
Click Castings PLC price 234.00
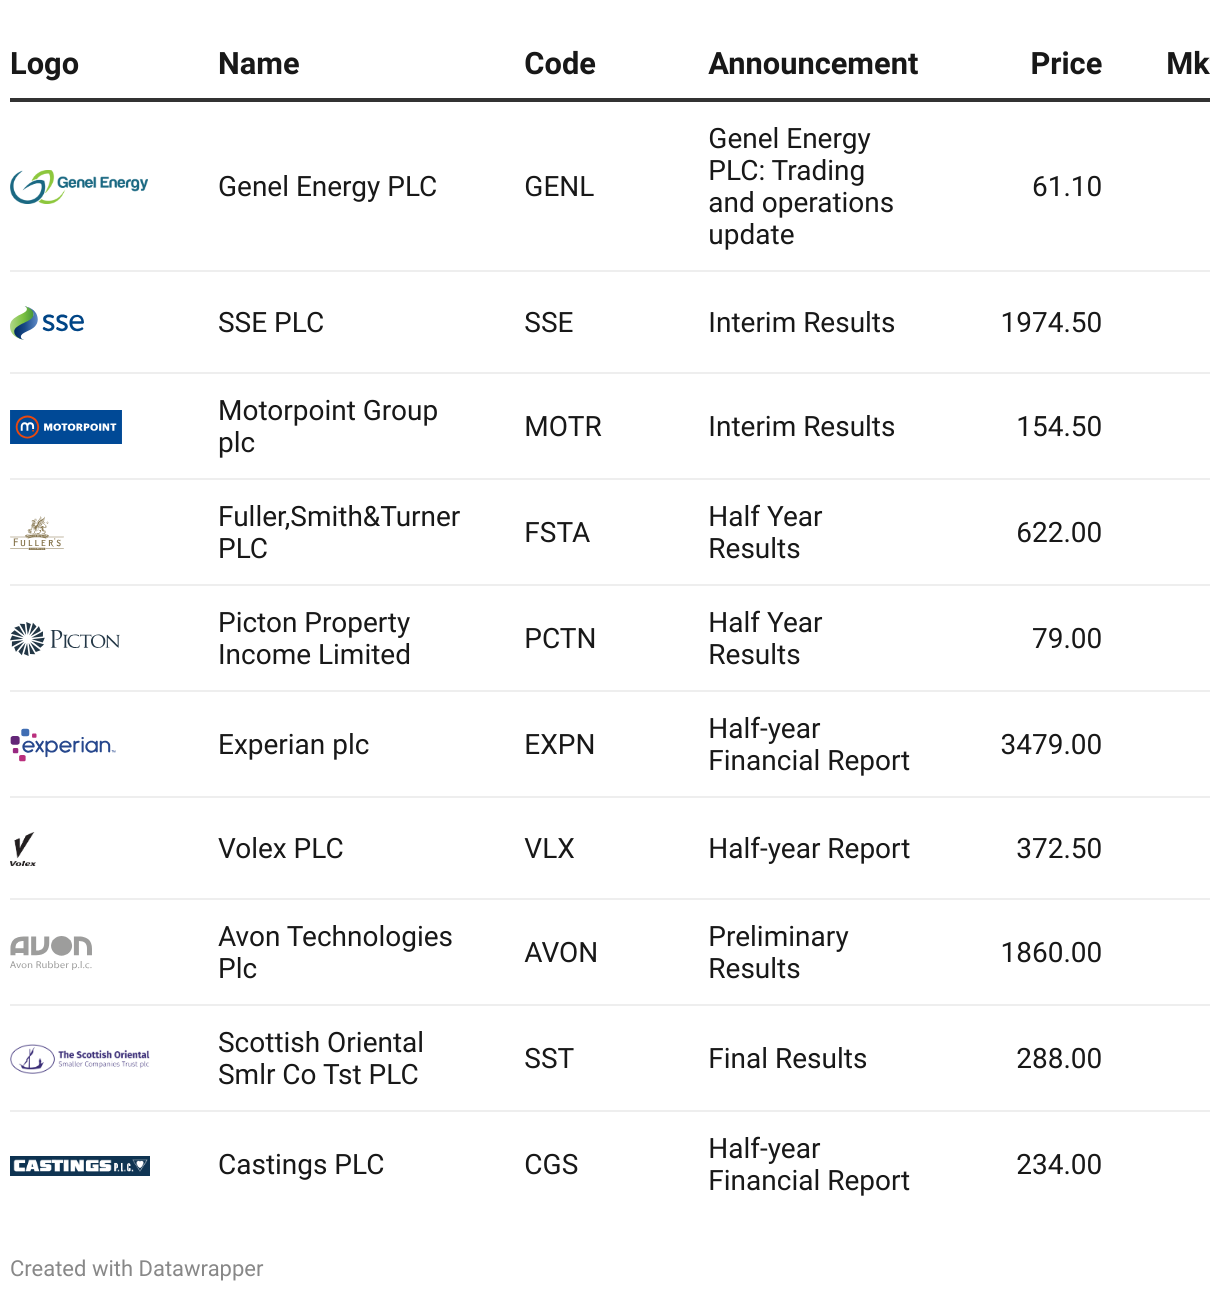(x=1059, y=1165)
